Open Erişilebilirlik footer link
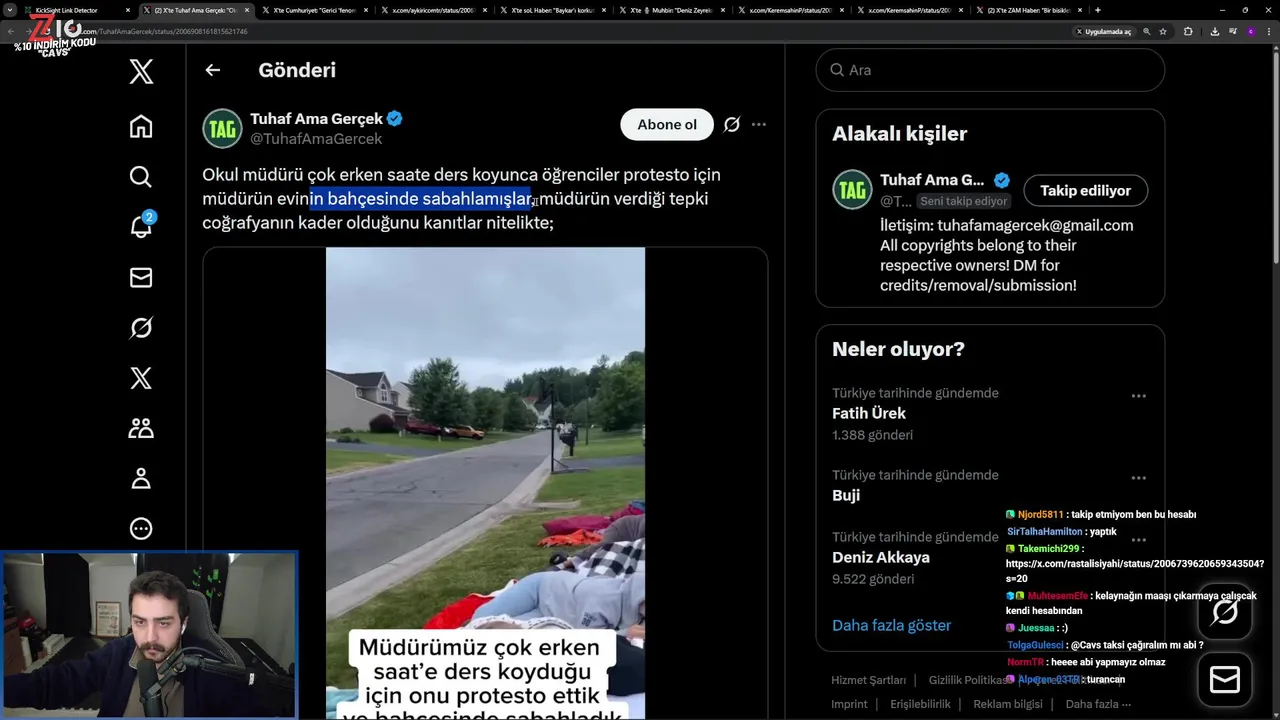Screen dimensions: 1280x720 click(x=920, y=704)
